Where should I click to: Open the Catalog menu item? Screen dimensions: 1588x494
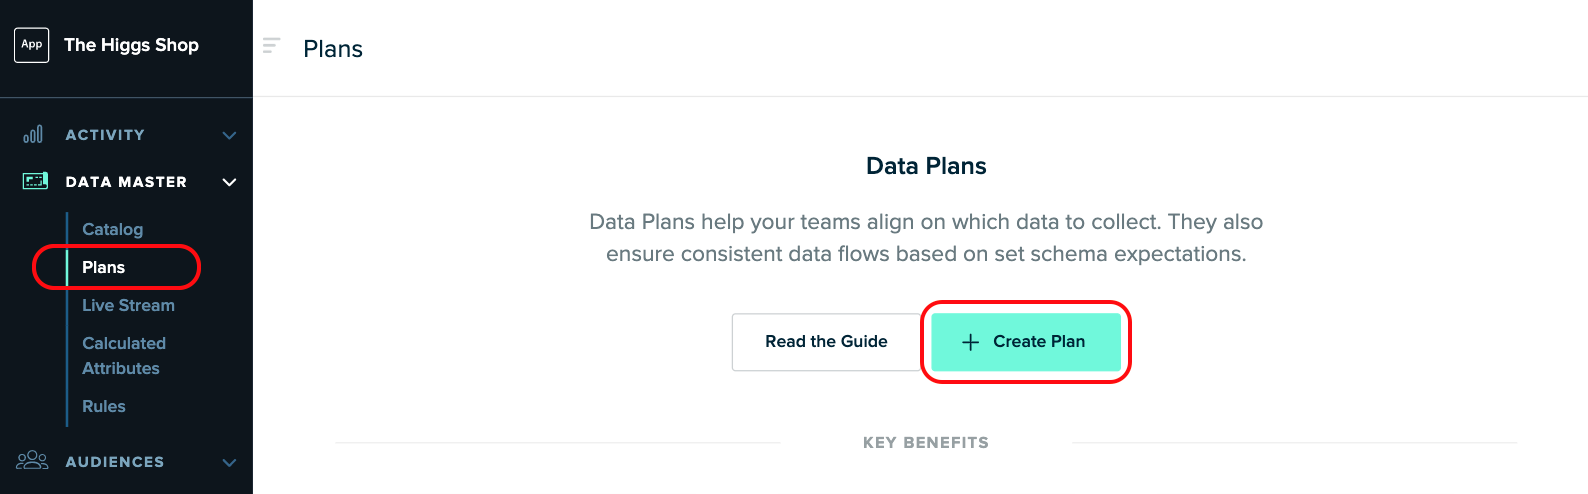click(112, 229)
